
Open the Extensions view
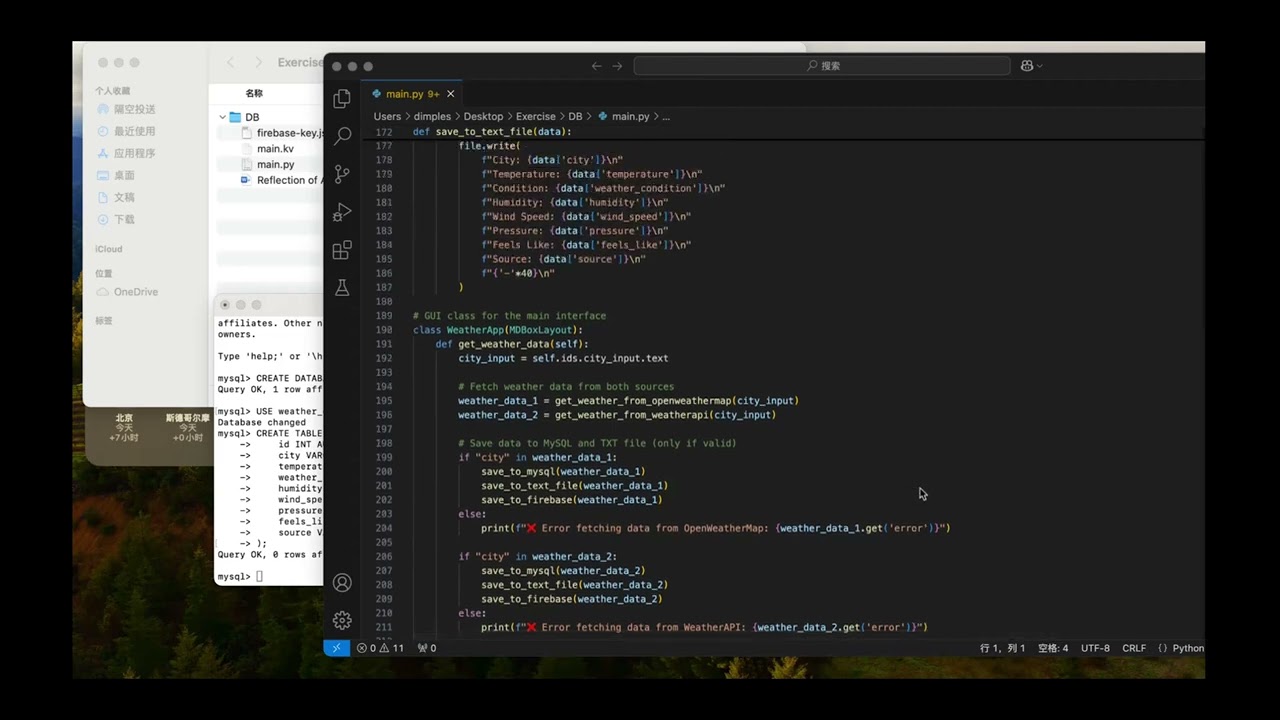342,250
